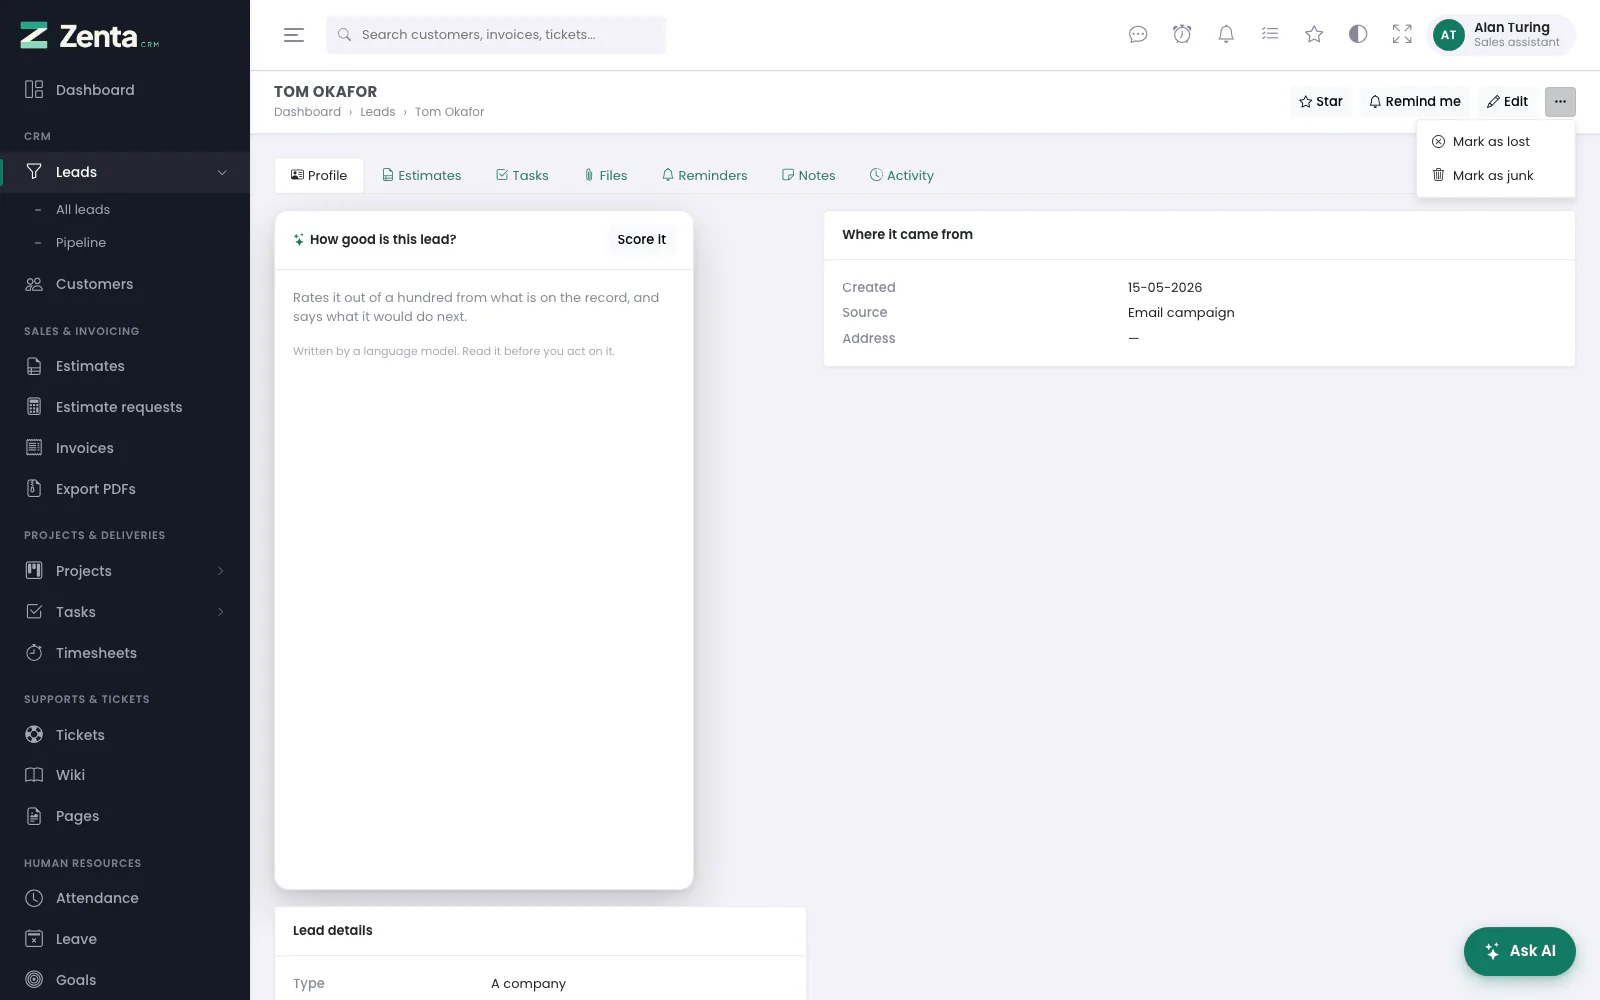Image resolution: width=1600 pixels, height=1000 pixels.
Task: Open the chat messages icon
Action: (1138, 35)
